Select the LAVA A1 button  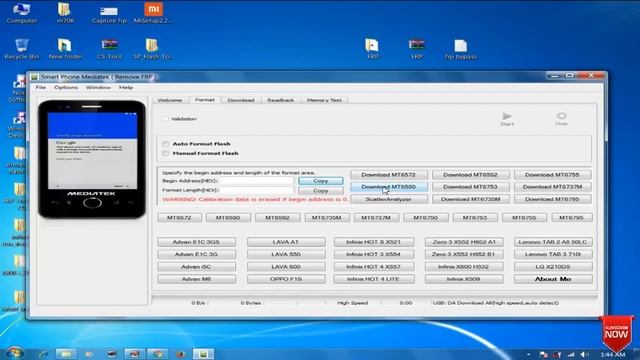286,242
